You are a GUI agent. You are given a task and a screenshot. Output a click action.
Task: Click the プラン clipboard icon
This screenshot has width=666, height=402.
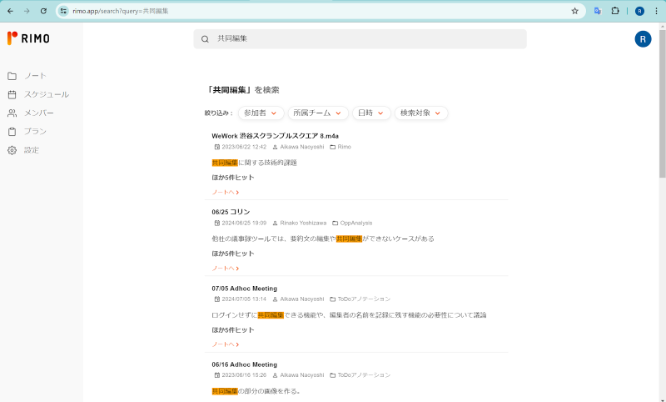[x=12, y=131]
